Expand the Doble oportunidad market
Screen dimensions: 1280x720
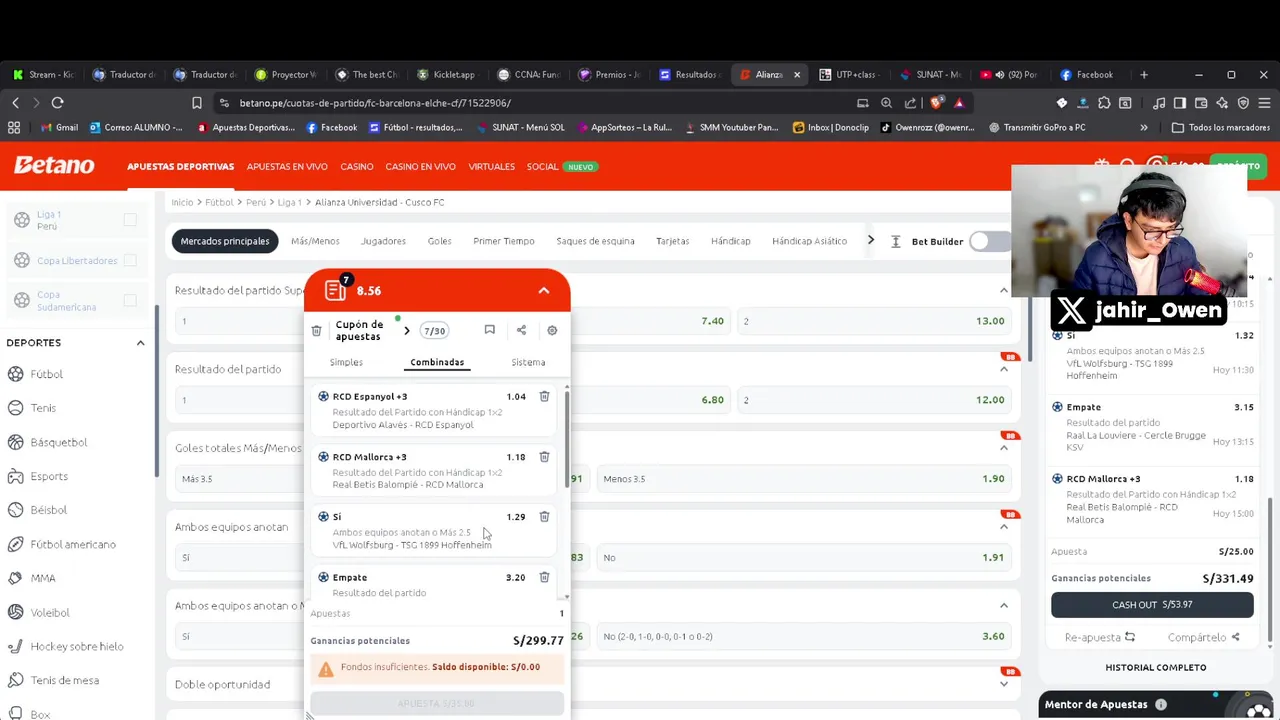(x=1004, y=684)
